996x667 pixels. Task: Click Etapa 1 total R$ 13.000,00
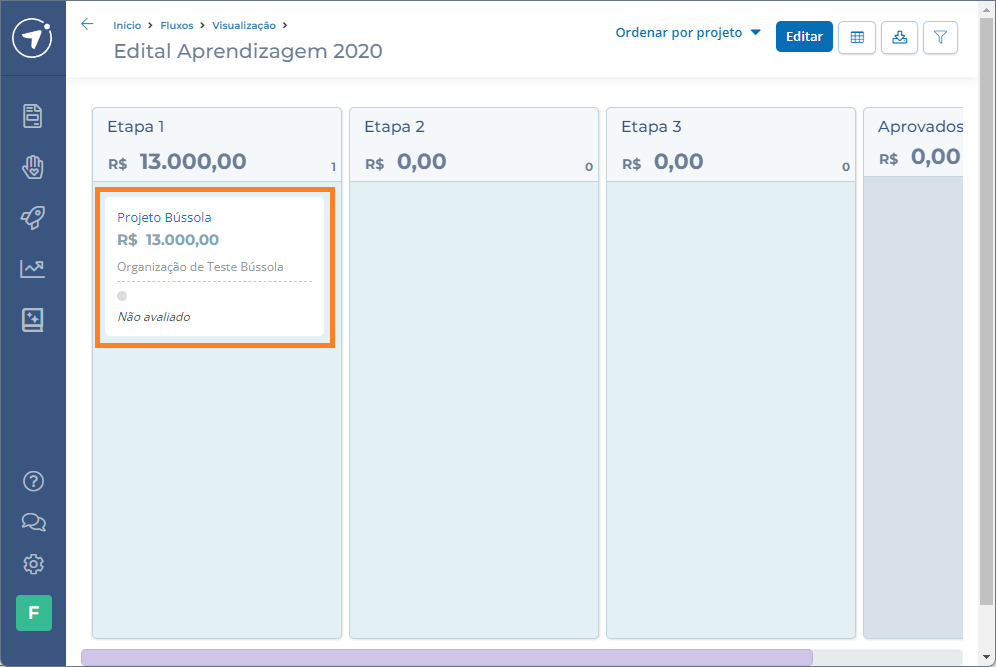coord(177,161)
